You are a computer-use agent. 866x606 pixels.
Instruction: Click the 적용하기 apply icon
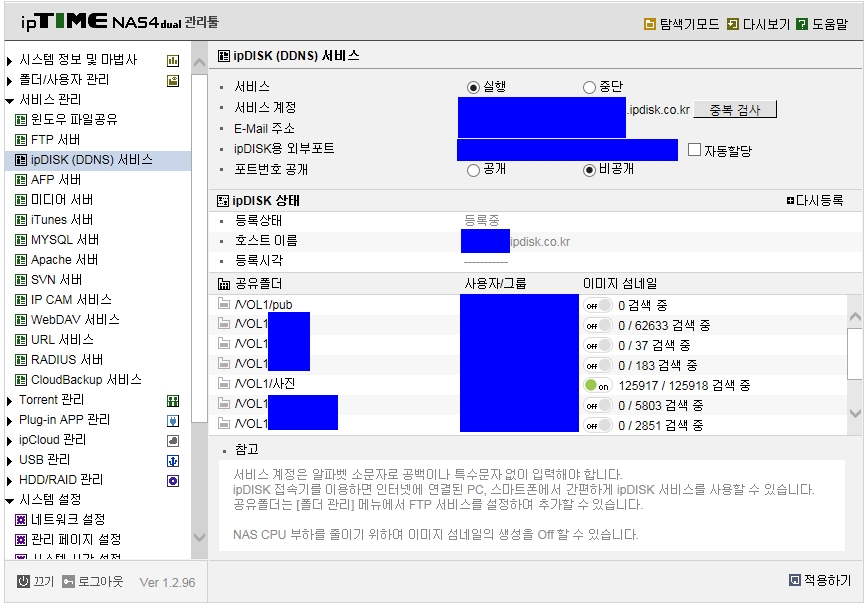pyautogui.click(x=794, y=579)
